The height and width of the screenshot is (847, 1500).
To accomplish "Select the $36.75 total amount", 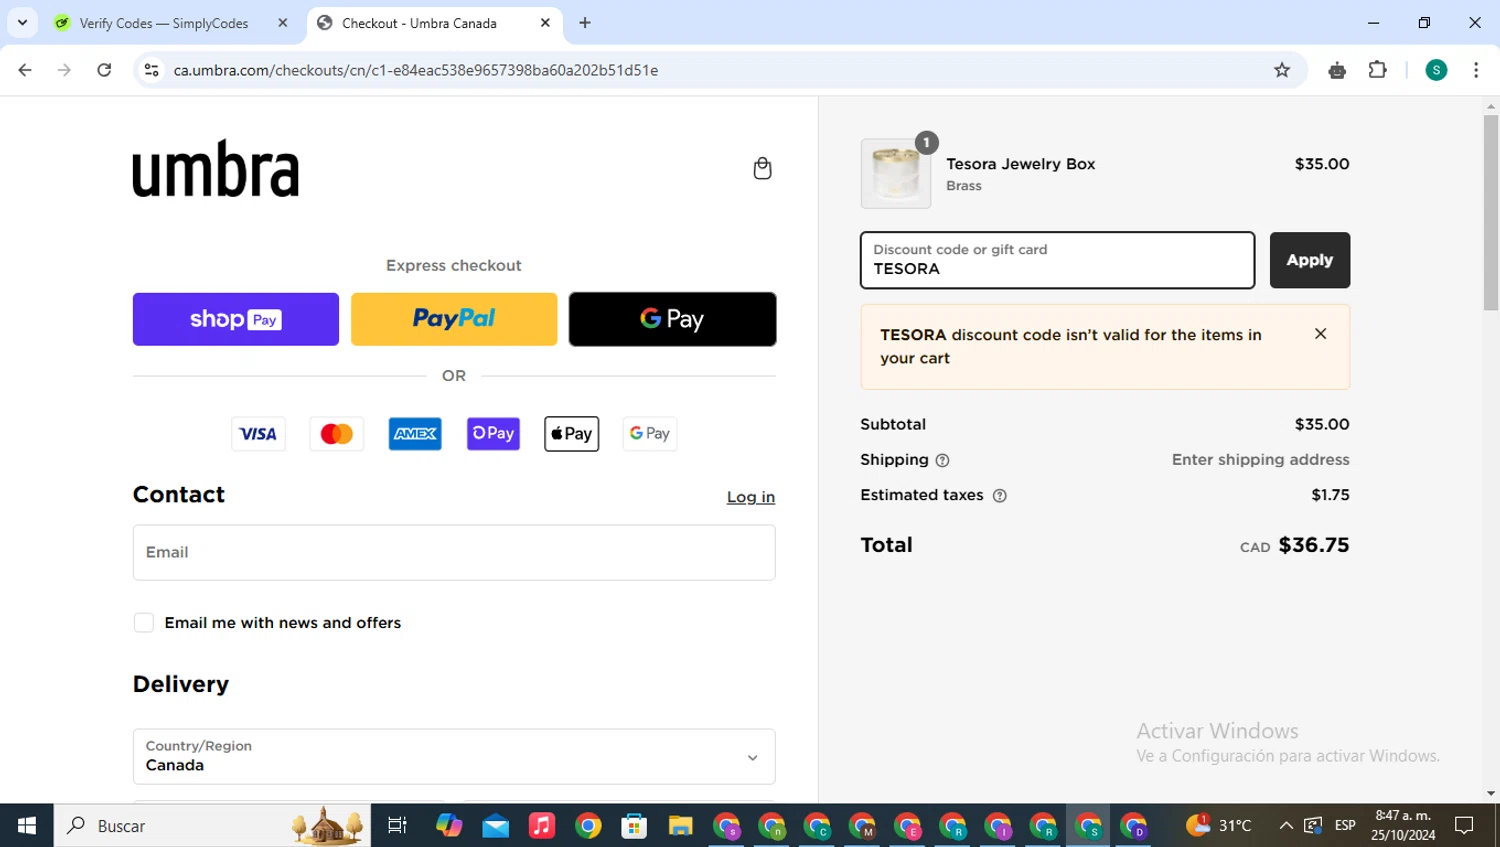I will coord(1314,545).
